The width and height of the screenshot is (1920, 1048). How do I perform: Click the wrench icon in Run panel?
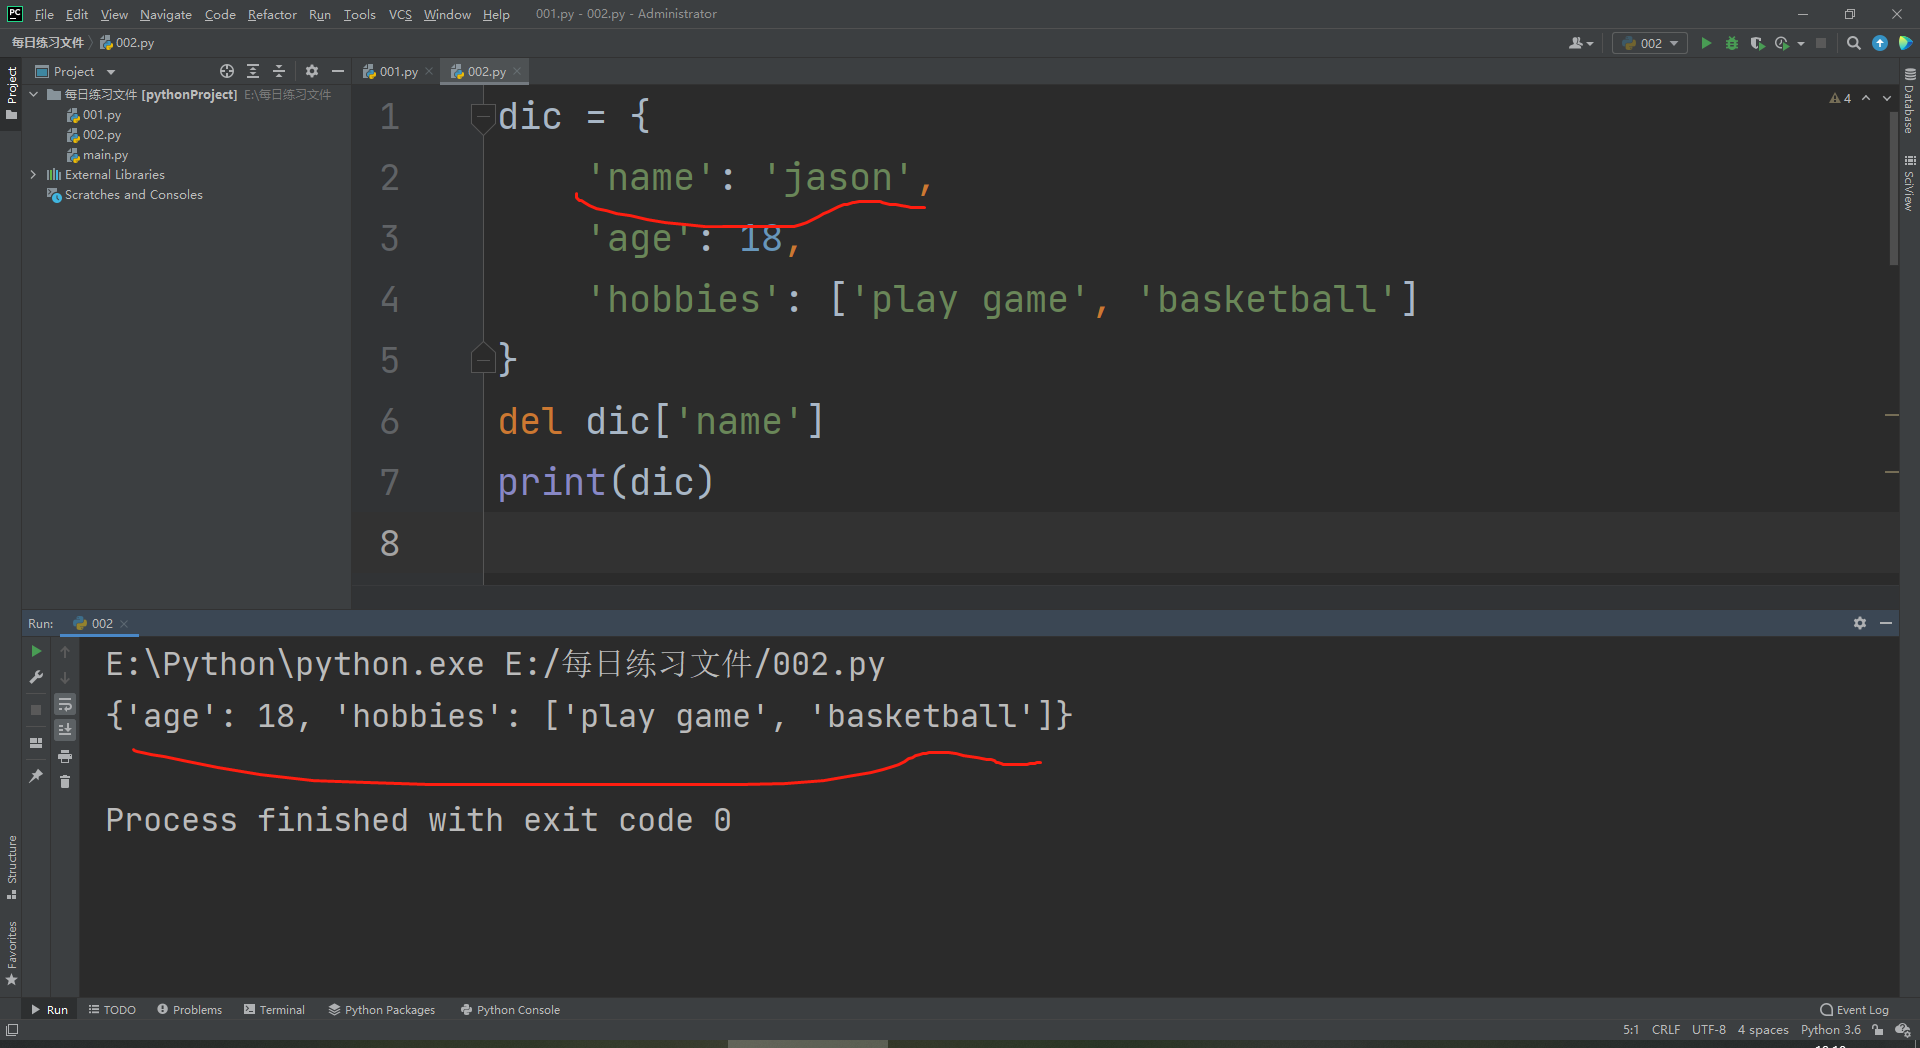coord(37,677)
